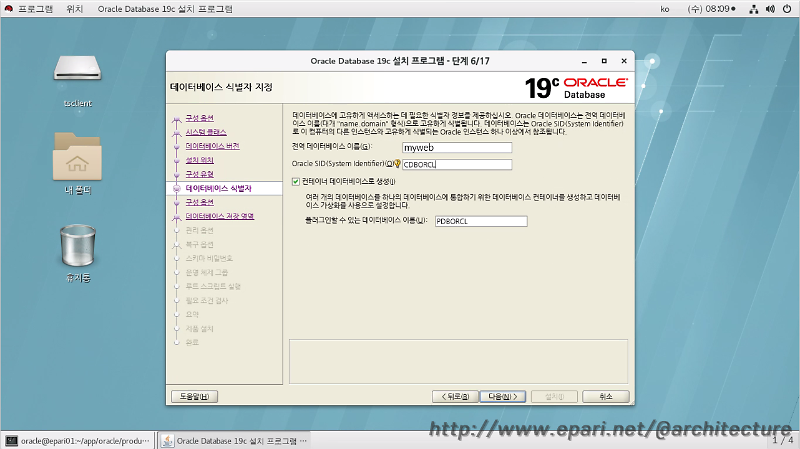Image resolution: width=800 pixels, height=449 pixels.
Task: Go to 구성 옵션 step below 데이터베이스 식별자
Action: tap(199, 202)
